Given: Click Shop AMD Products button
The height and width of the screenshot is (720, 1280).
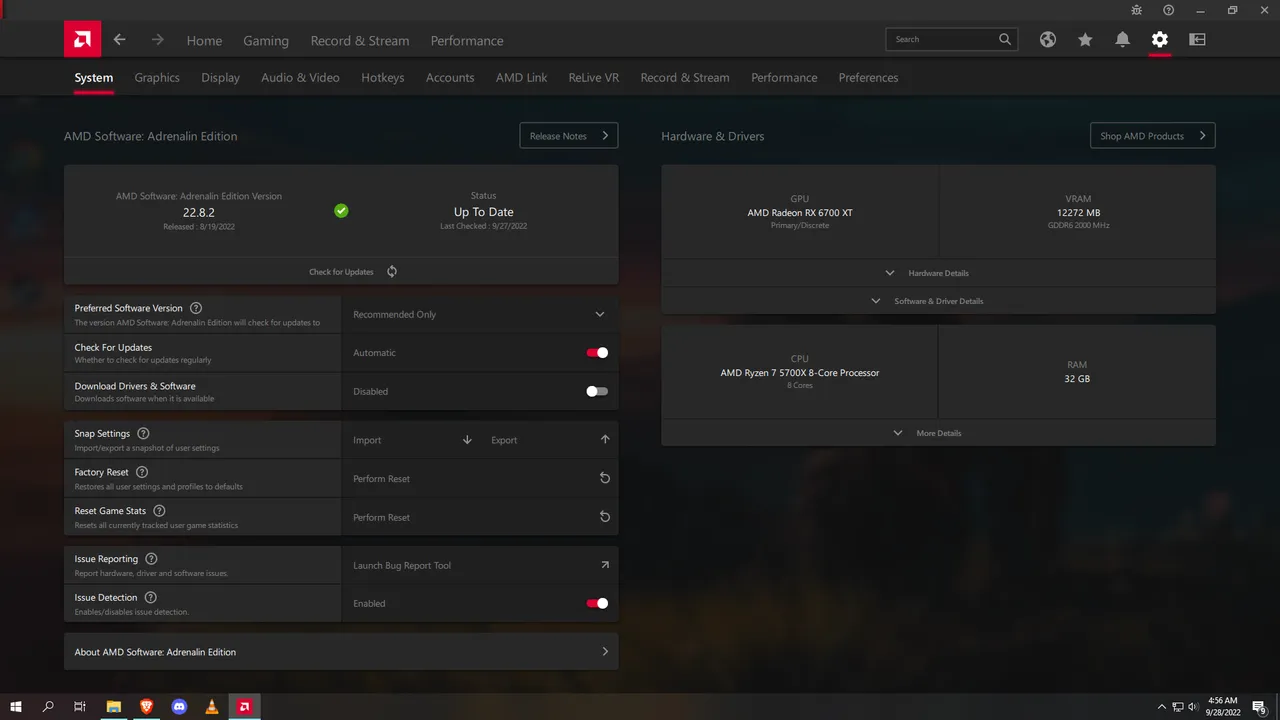Looking at the screenshot, I should [1153, 136].
